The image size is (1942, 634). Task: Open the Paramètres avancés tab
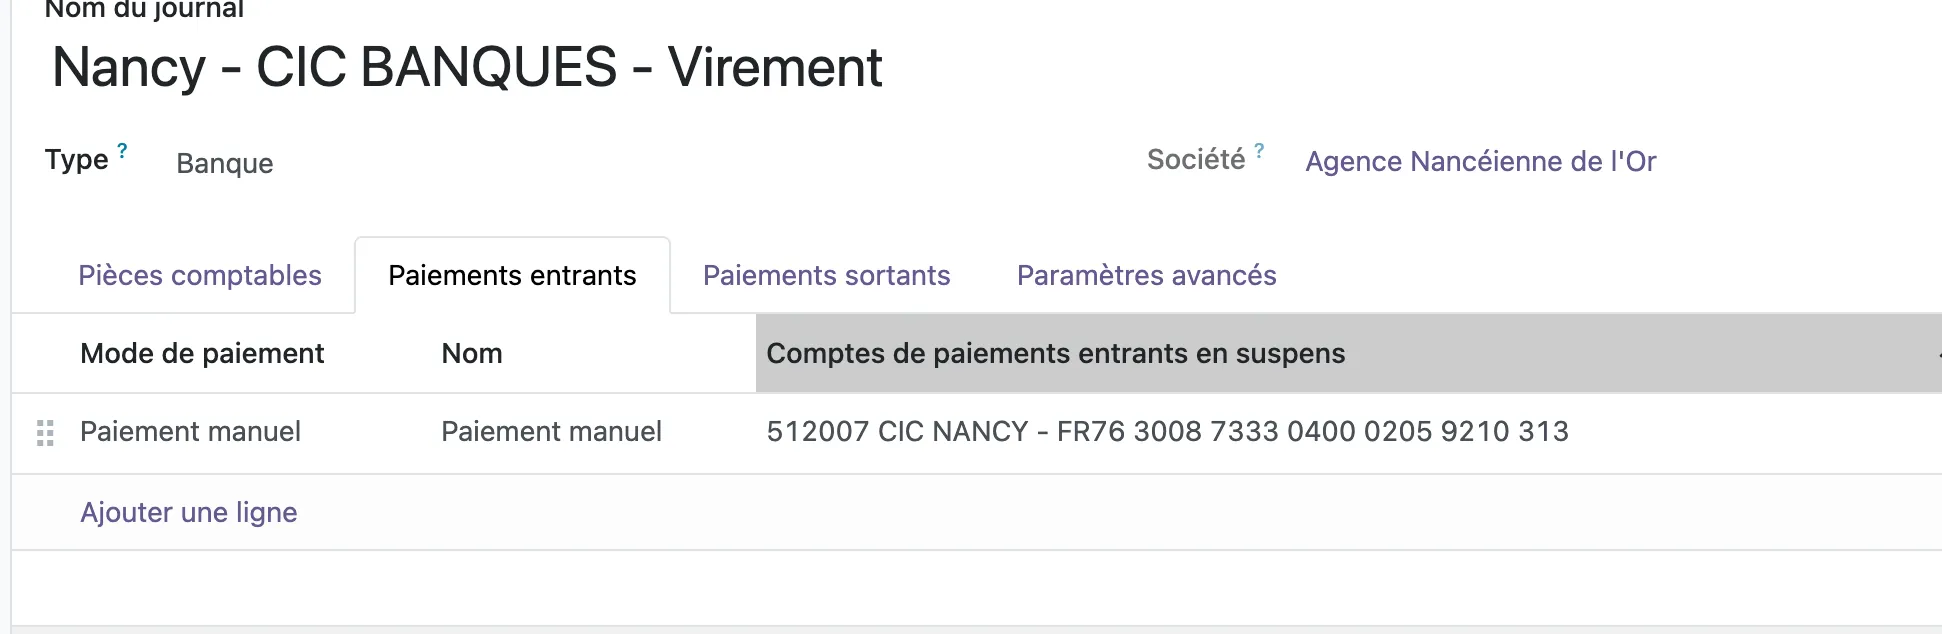tap(1146, 275)
